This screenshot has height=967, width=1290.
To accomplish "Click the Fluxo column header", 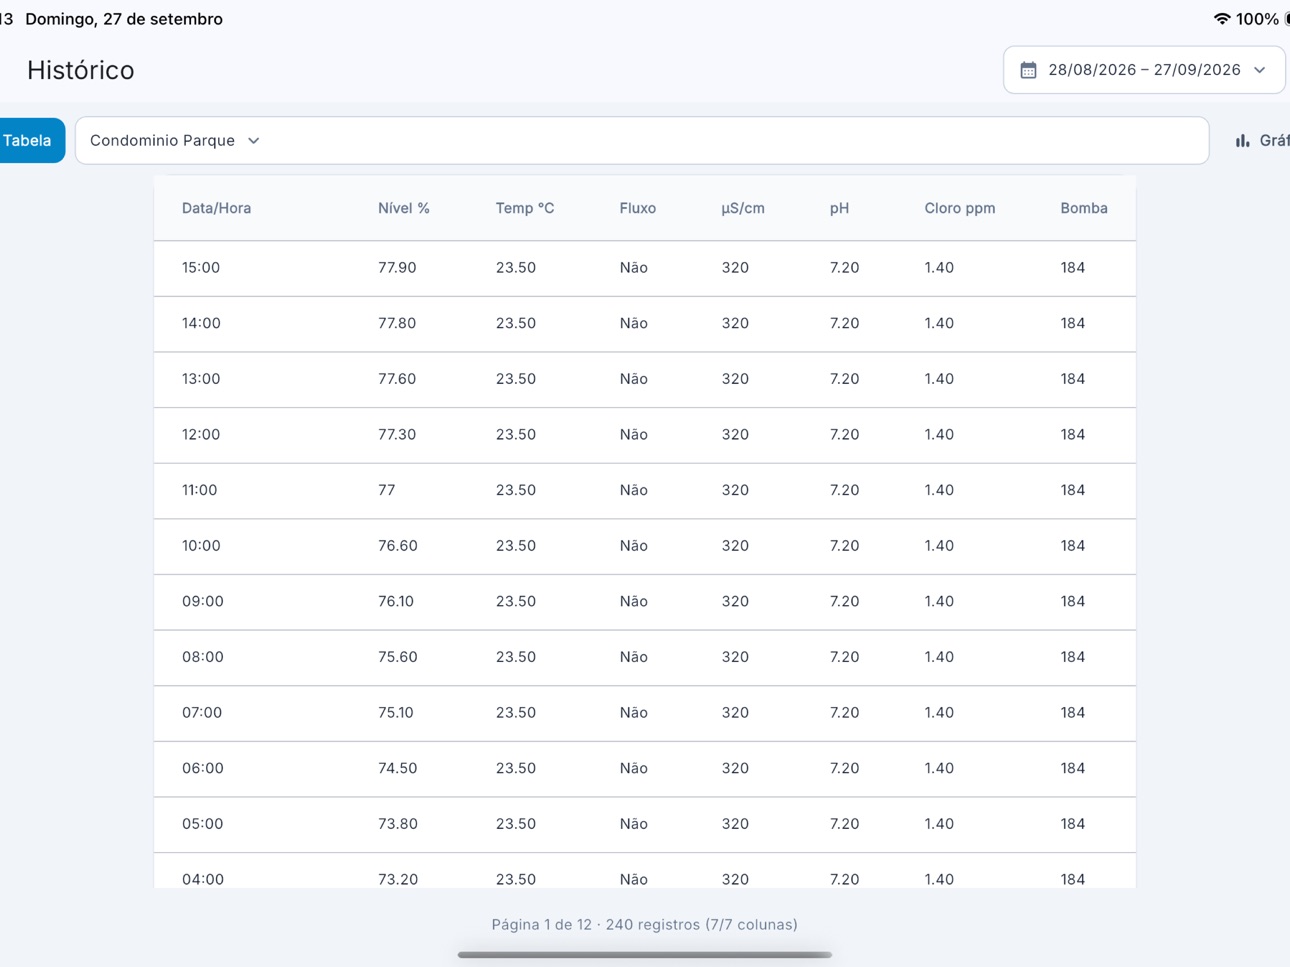I will [638, 208].
